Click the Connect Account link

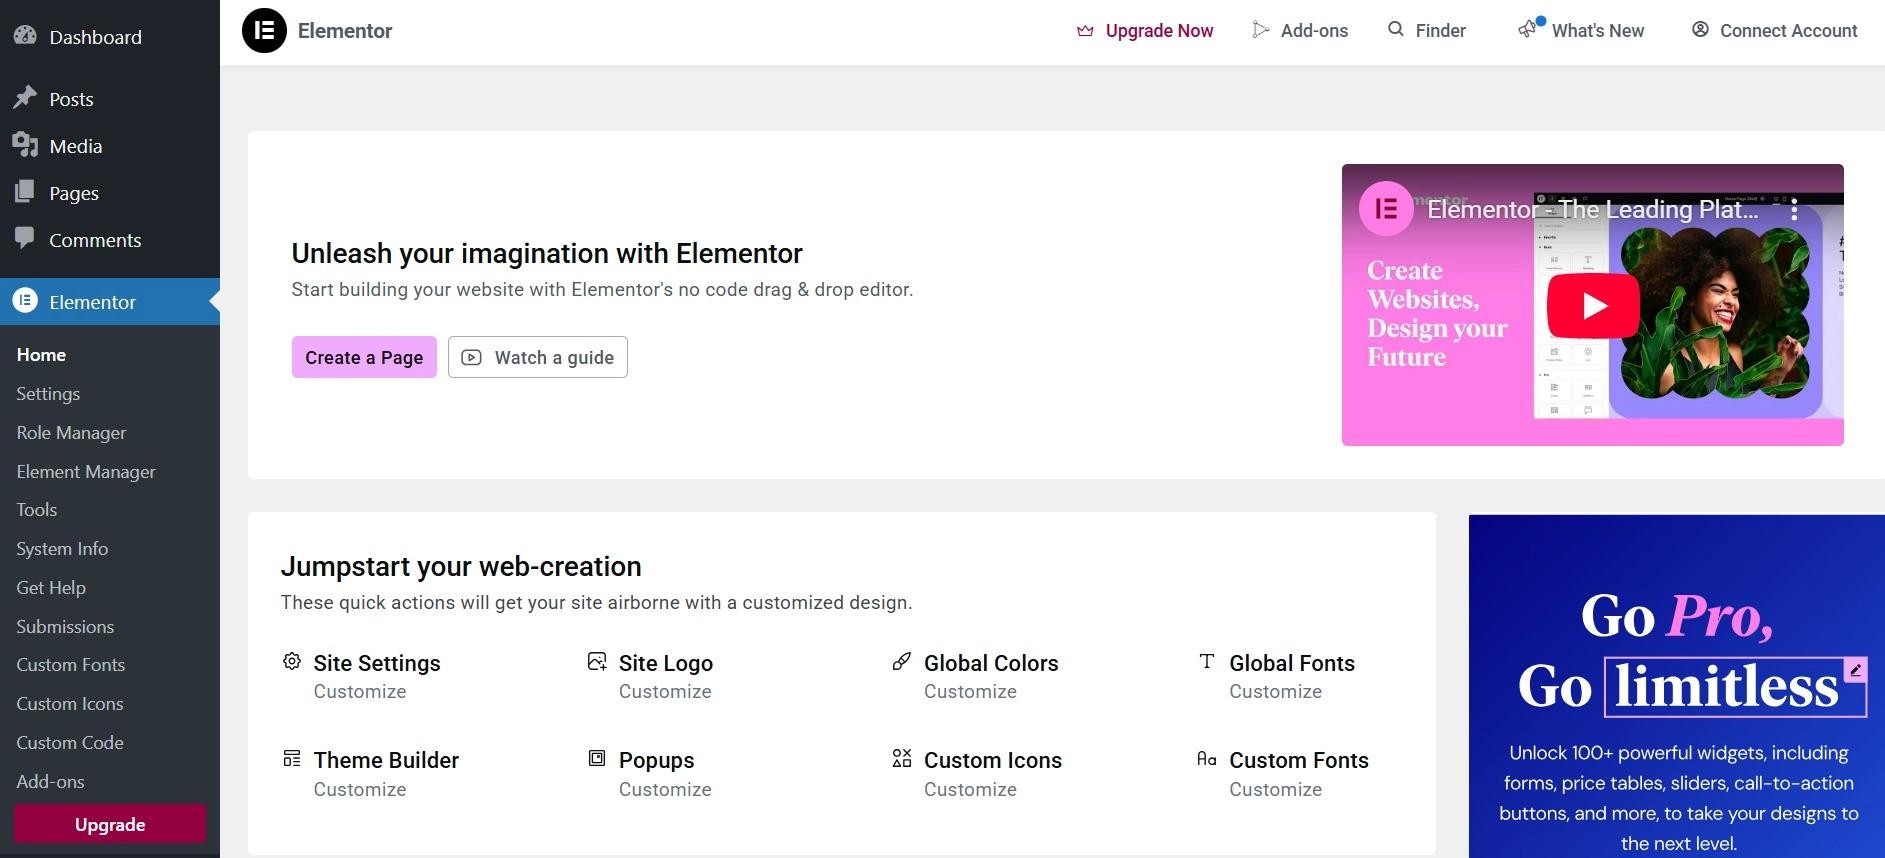point(1788,31)
